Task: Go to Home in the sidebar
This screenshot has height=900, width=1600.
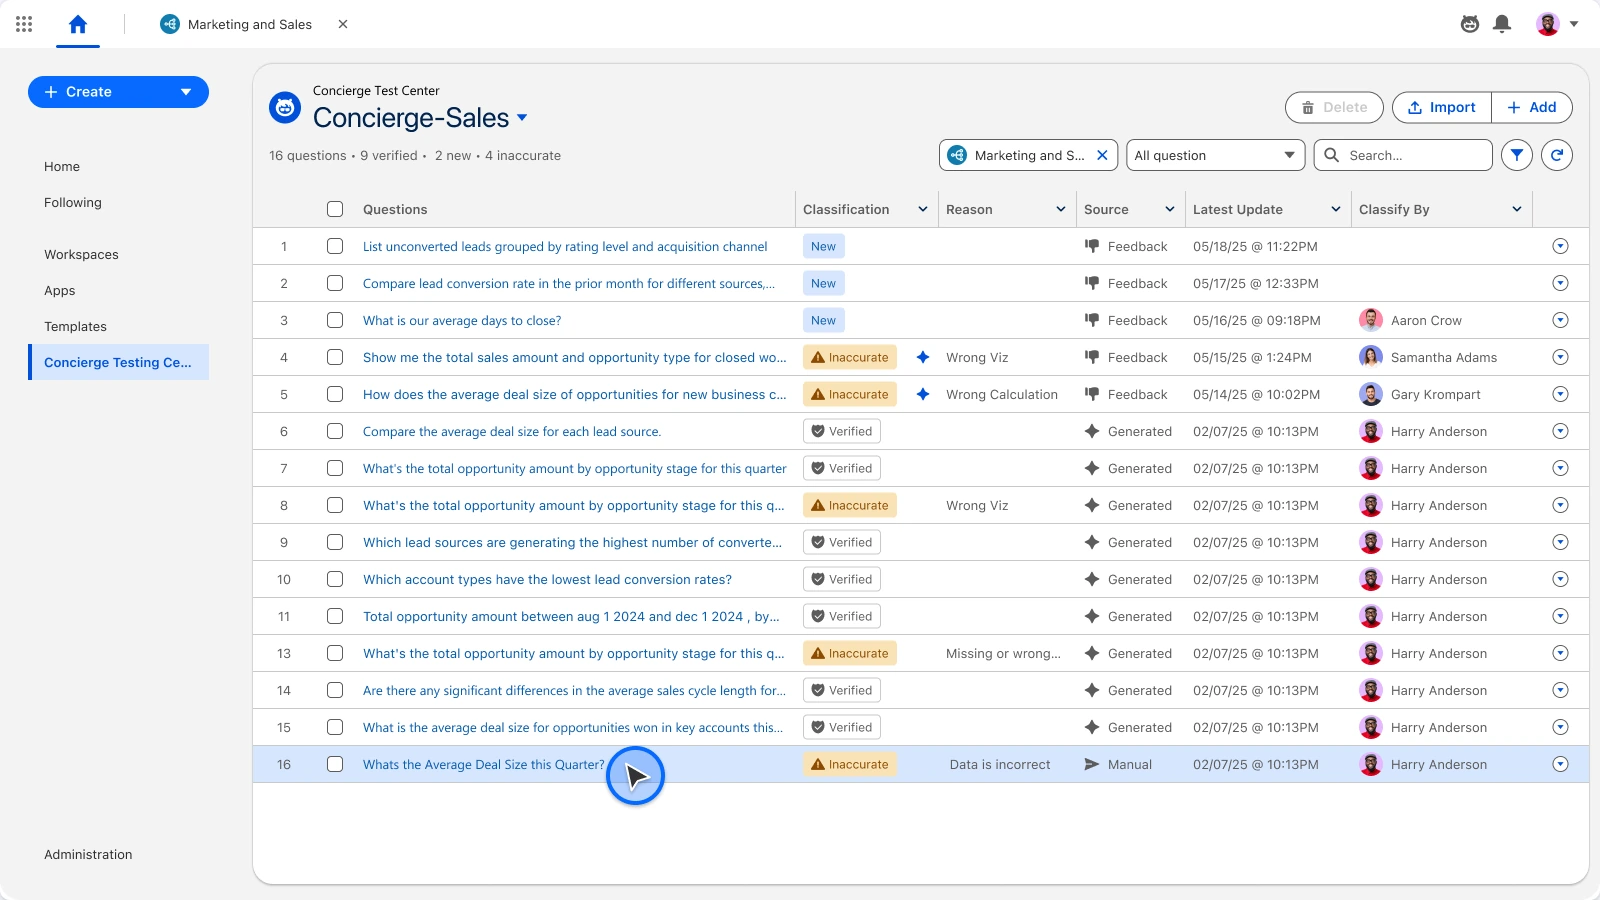Action: tap(62, 166)
